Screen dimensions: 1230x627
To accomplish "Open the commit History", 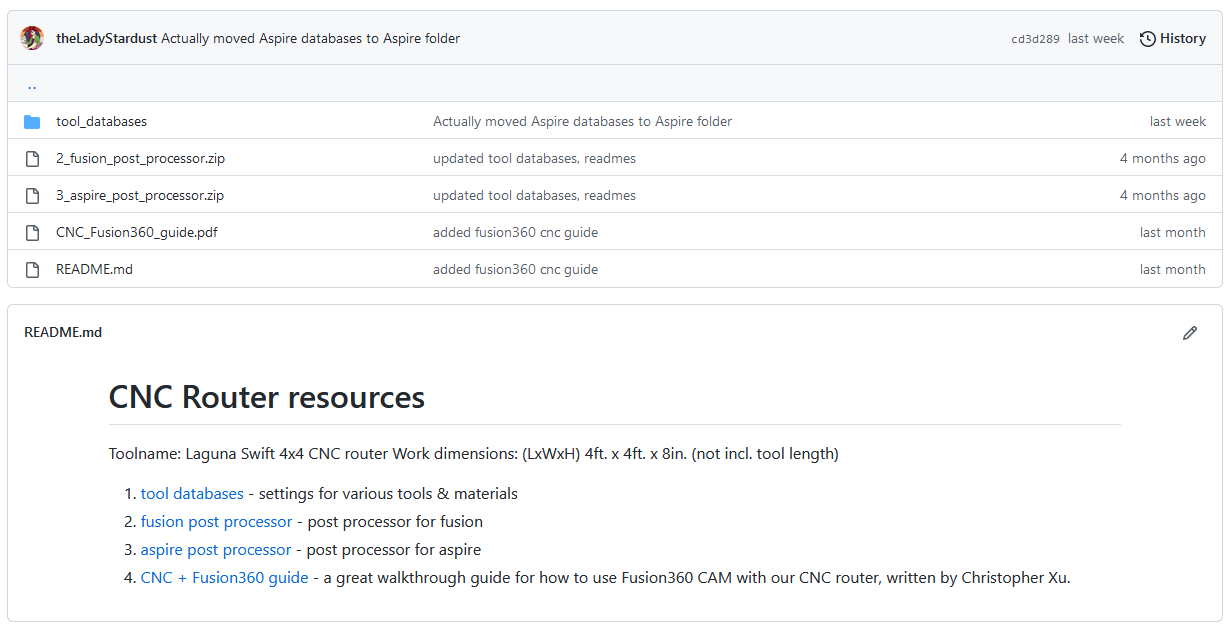I will (1172, 39).
